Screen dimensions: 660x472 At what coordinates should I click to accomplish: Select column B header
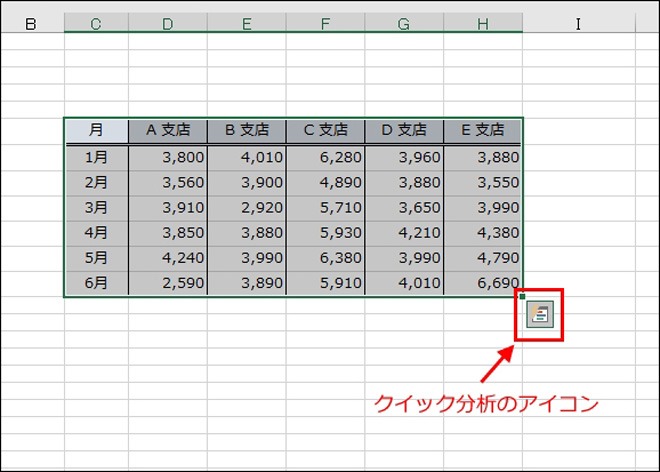pyautogui.click(x=30, y=23)
